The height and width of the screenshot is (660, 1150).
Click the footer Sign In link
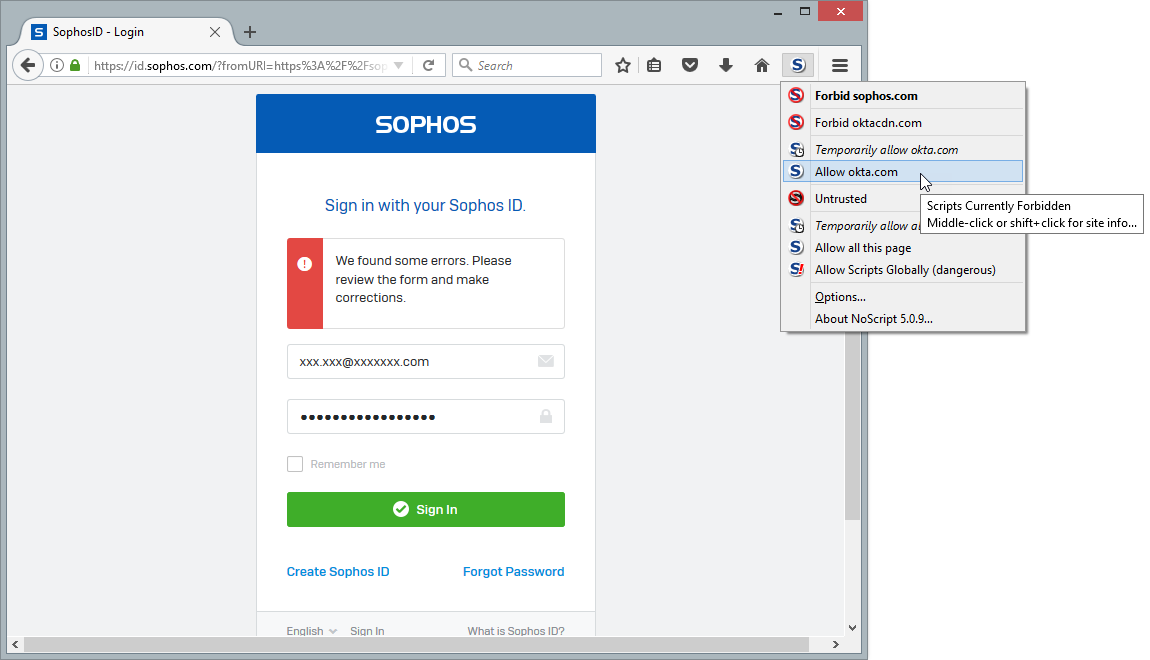[367, 631]
